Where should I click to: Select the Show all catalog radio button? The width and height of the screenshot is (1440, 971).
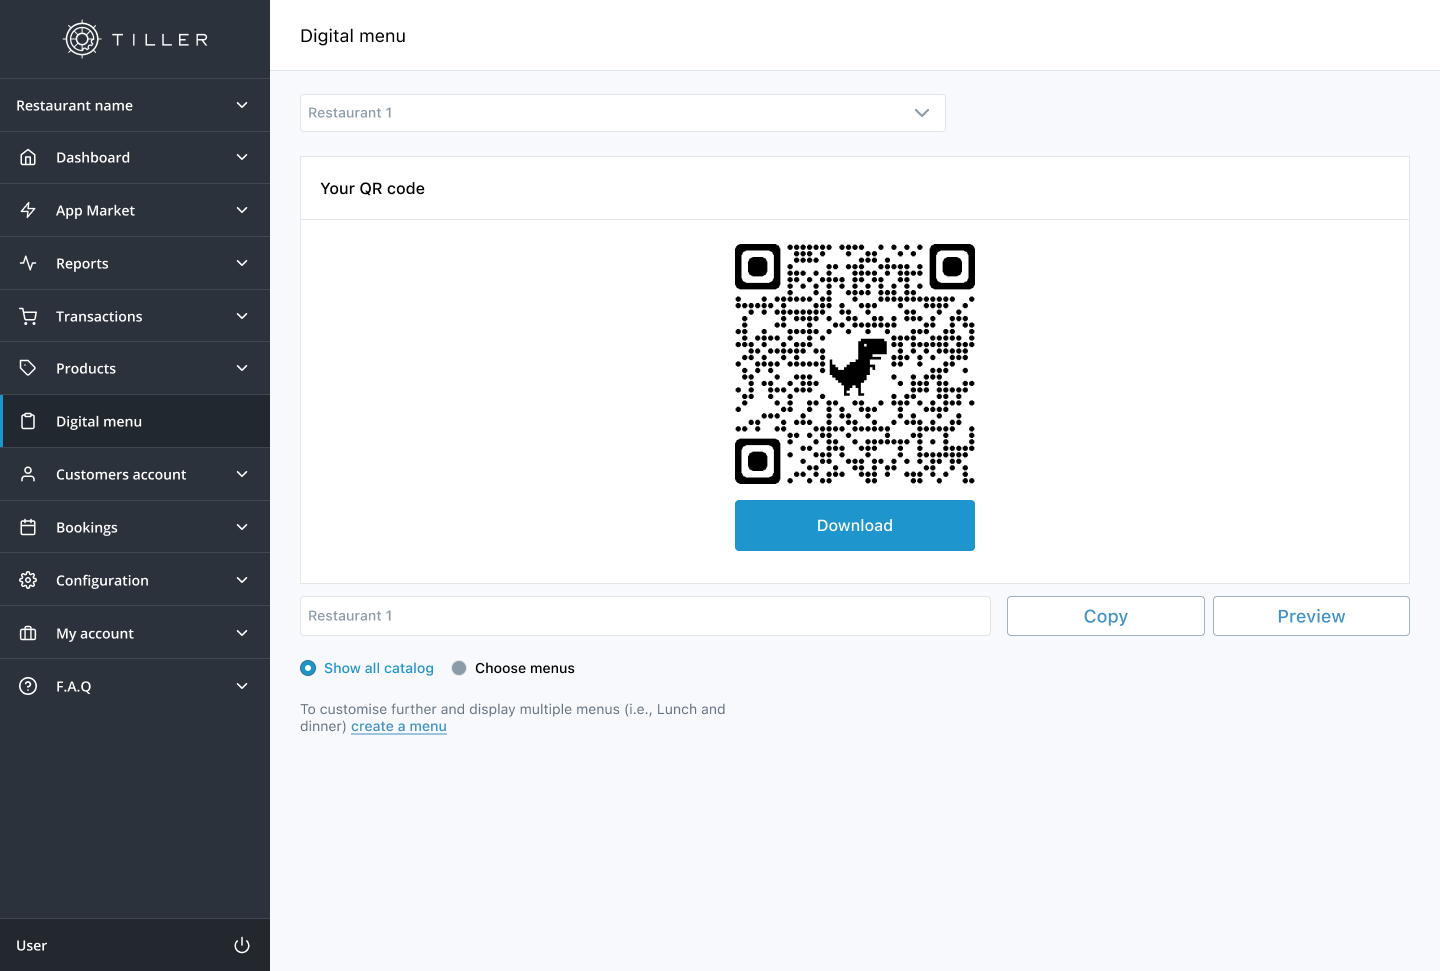coord(308,668)
